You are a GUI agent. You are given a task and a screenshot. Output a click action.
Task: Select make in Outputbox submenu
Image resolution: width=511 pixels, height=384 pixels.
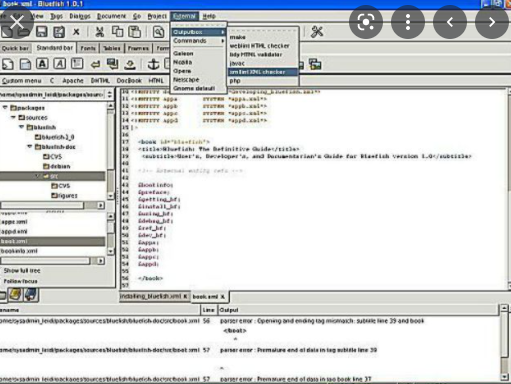pos(263,37)
